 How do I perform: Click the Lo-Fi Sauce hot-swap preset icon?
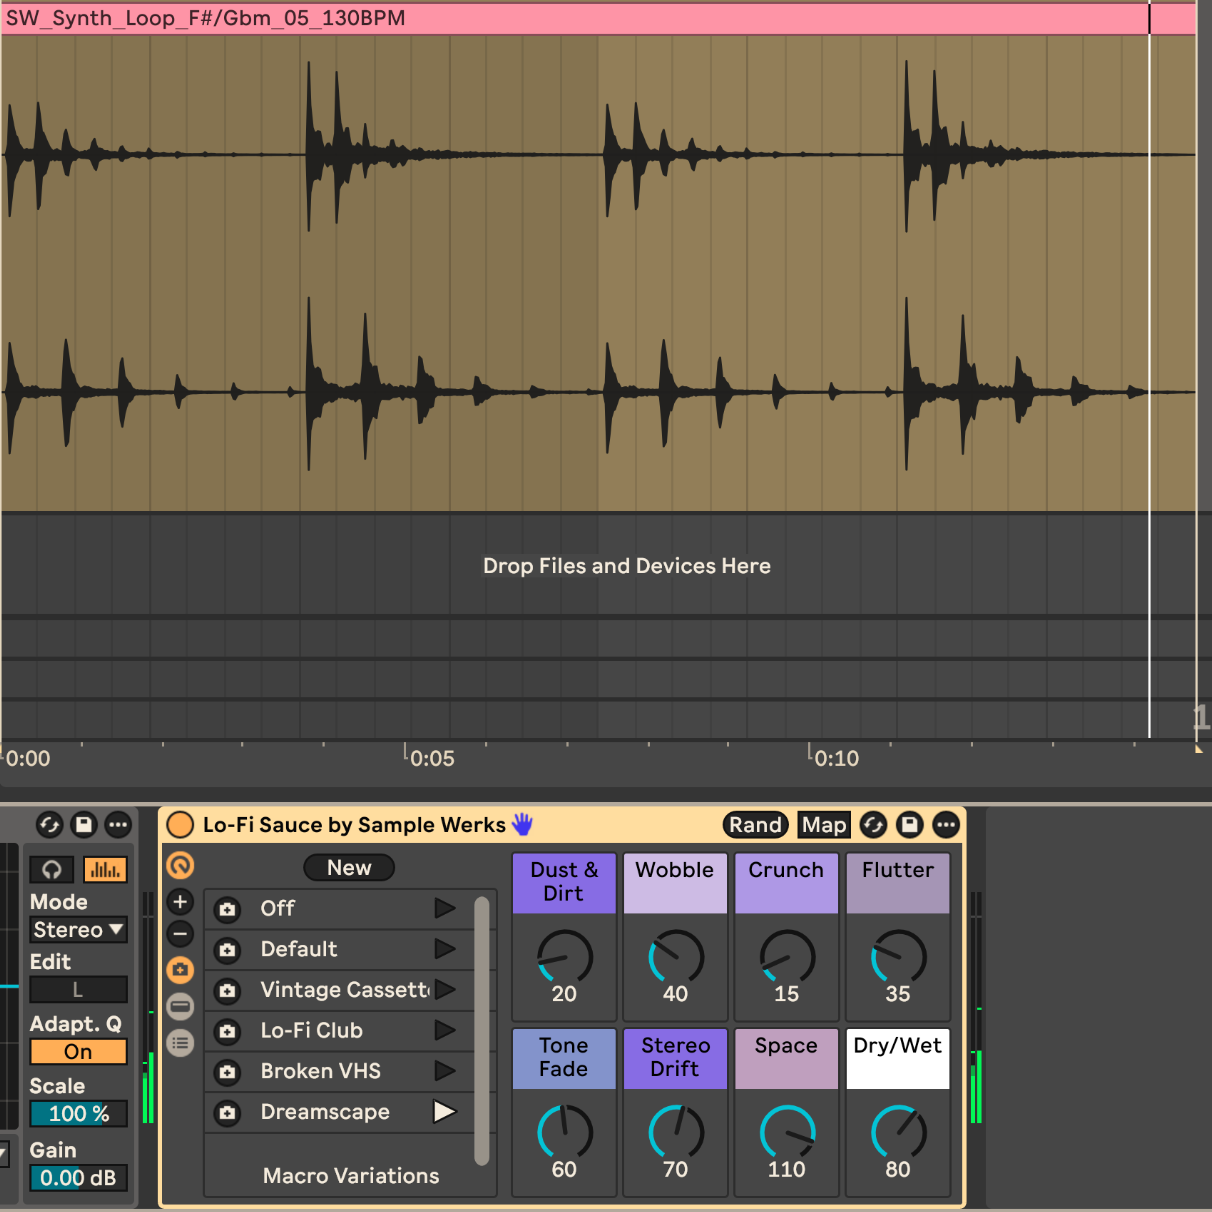click(x=873, y=825)
